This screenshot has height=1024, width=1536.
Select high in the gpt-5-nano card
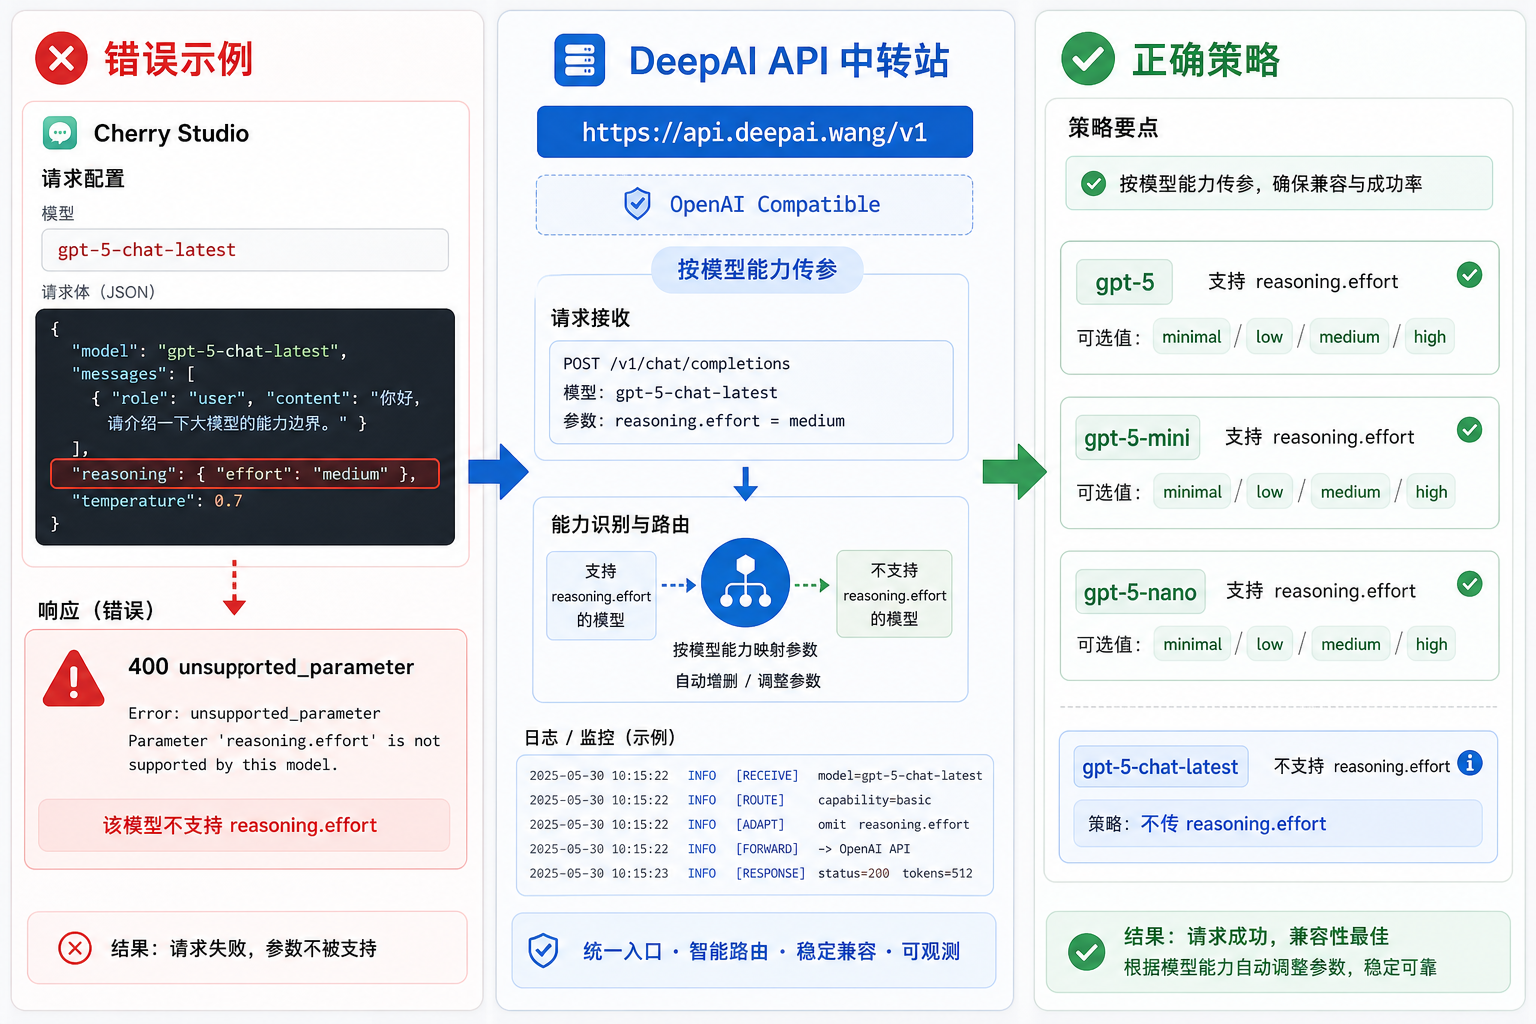click(x=1431, y=645)
